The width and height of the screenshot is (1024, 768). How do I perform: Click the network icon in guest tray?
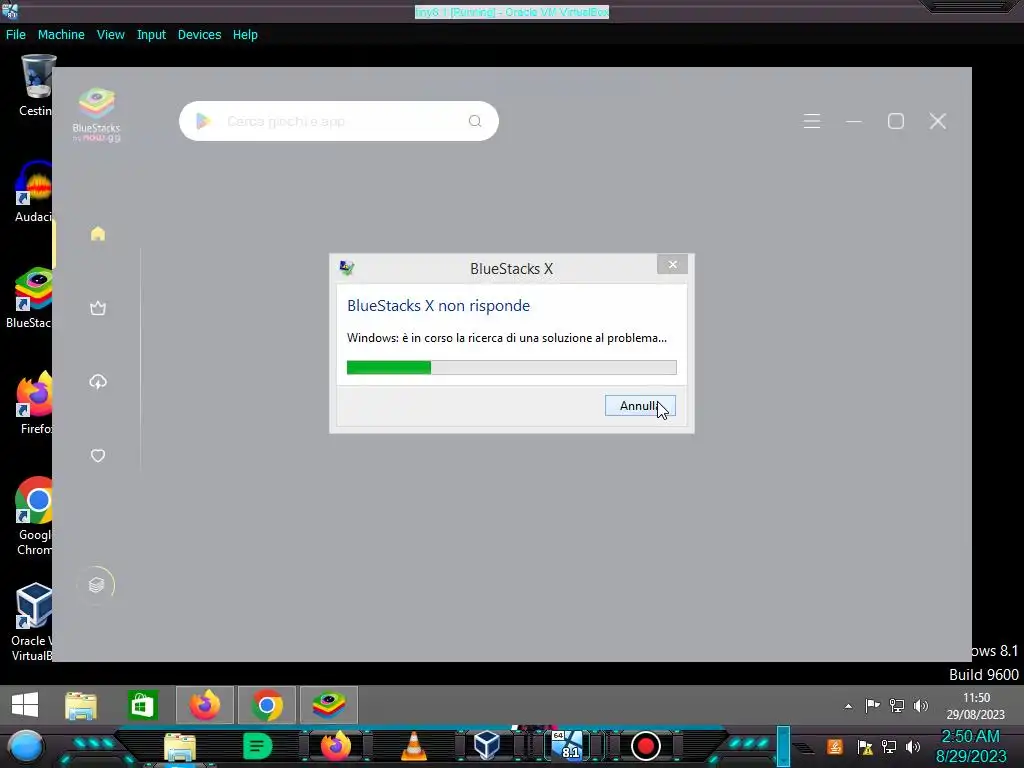tap(897, 705)
